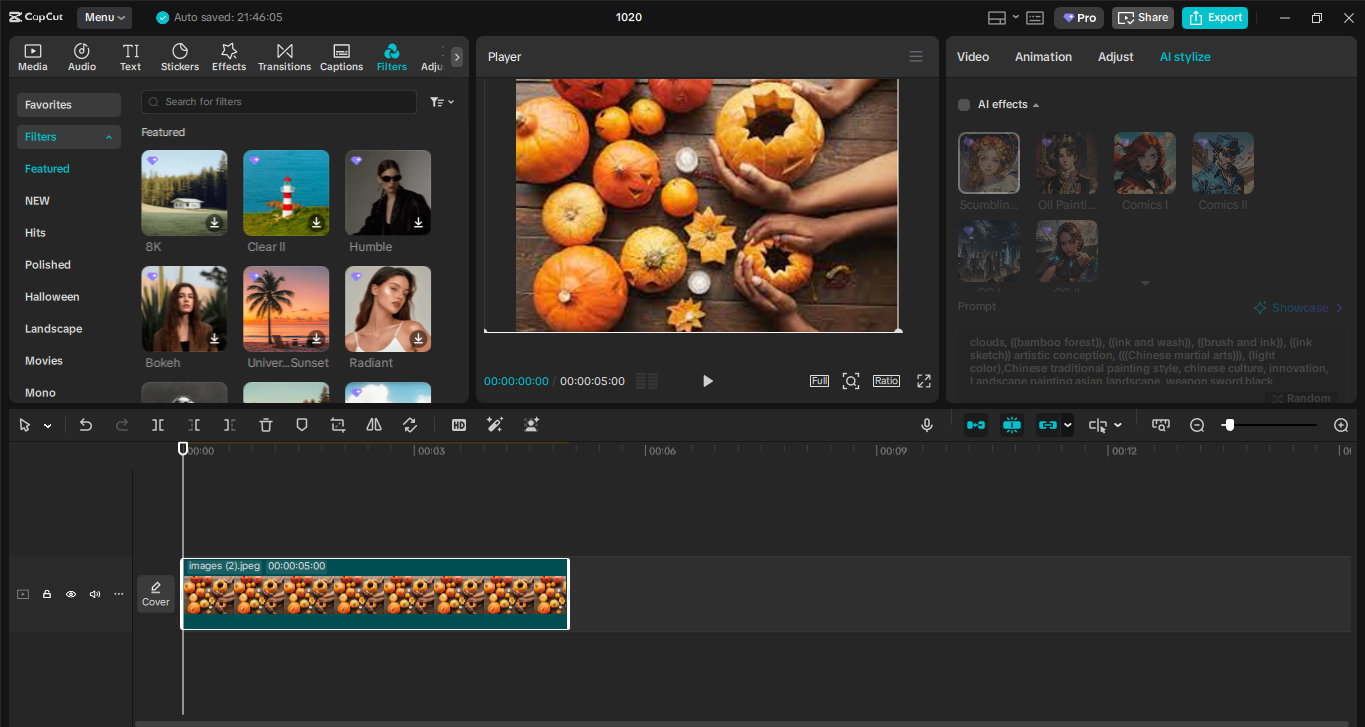The width and height of the screenshot is (1365, 727).
Task: Start voiceover recording with the microphone icon
Action: [926, 425]
